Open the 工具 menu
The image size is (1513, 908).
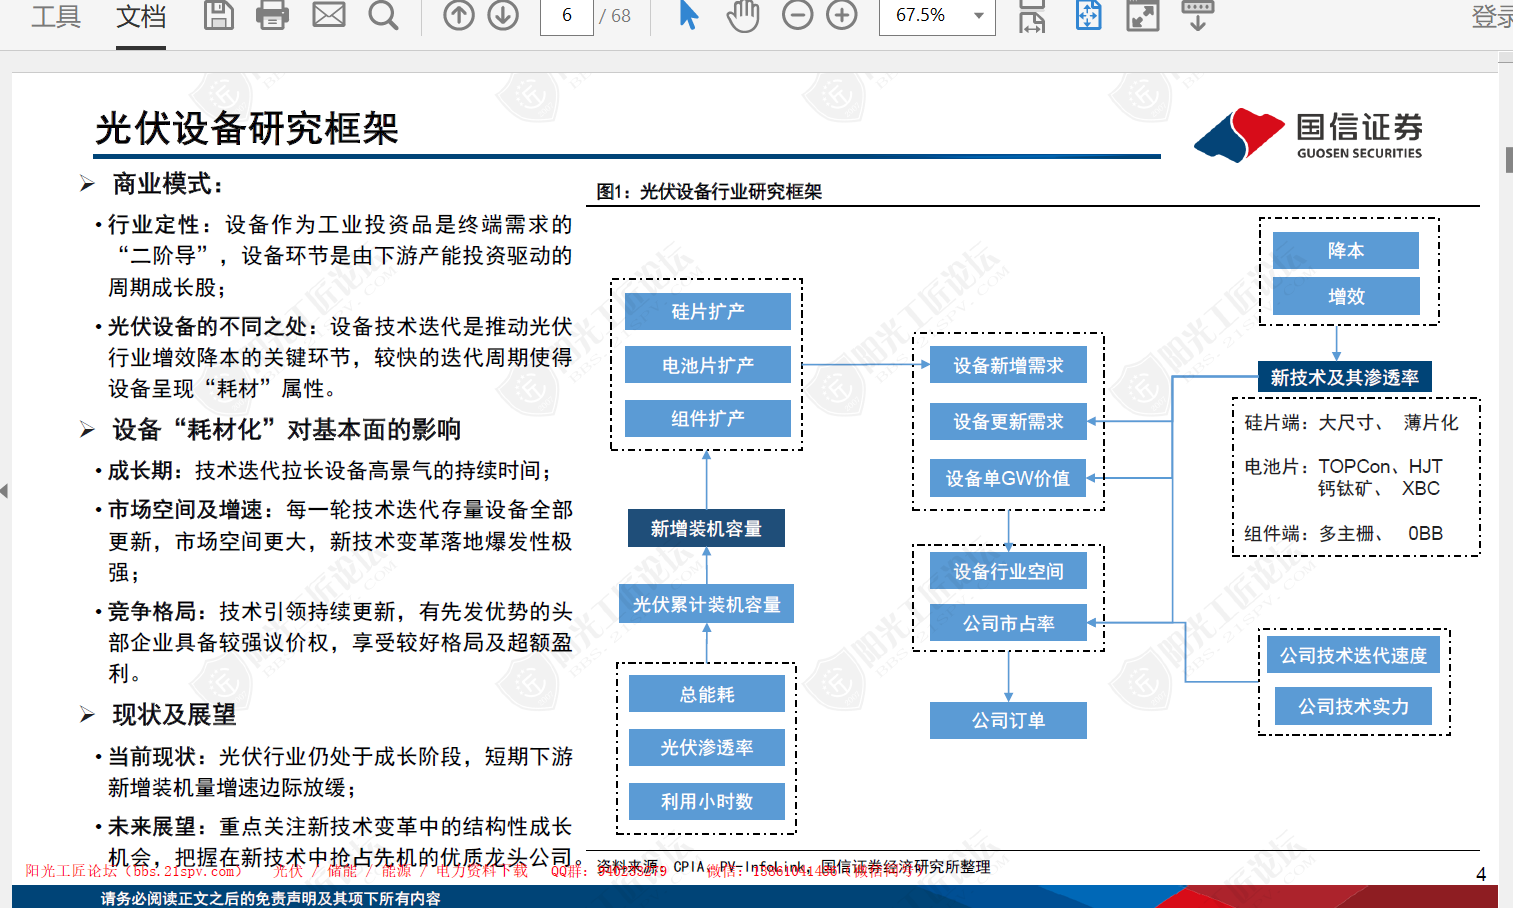click(55, 16)
